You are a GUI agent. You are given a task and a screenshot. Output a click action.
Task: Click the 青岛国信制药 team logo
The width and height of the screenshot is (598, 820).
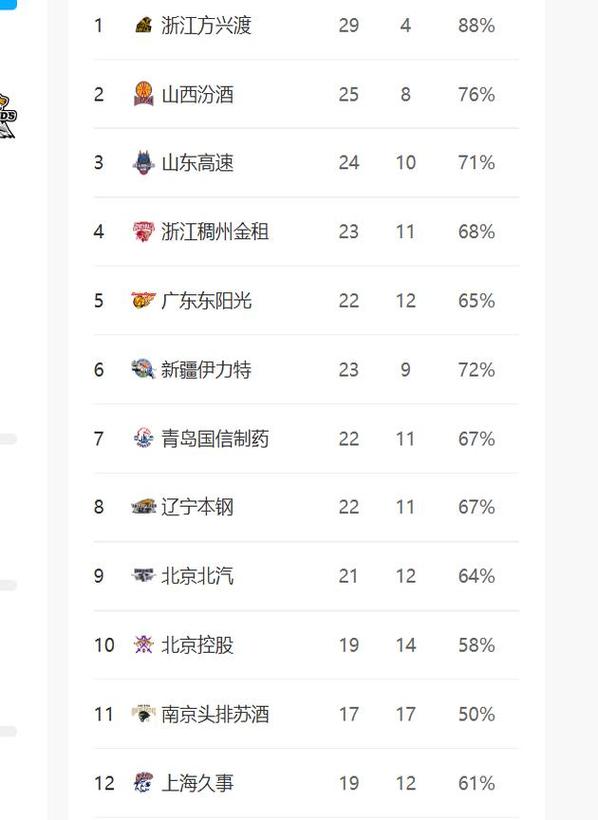(141, 438)
